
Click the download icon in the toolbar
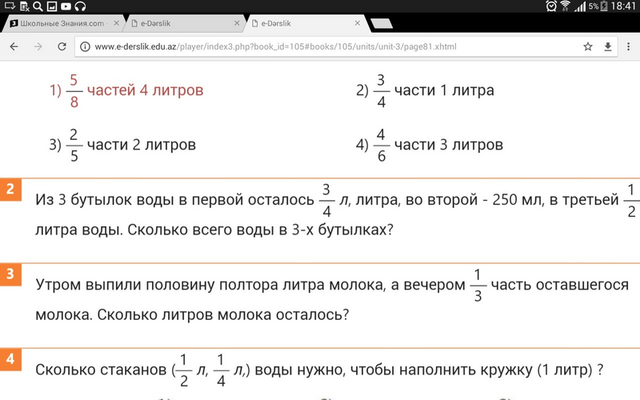[608, 47]
